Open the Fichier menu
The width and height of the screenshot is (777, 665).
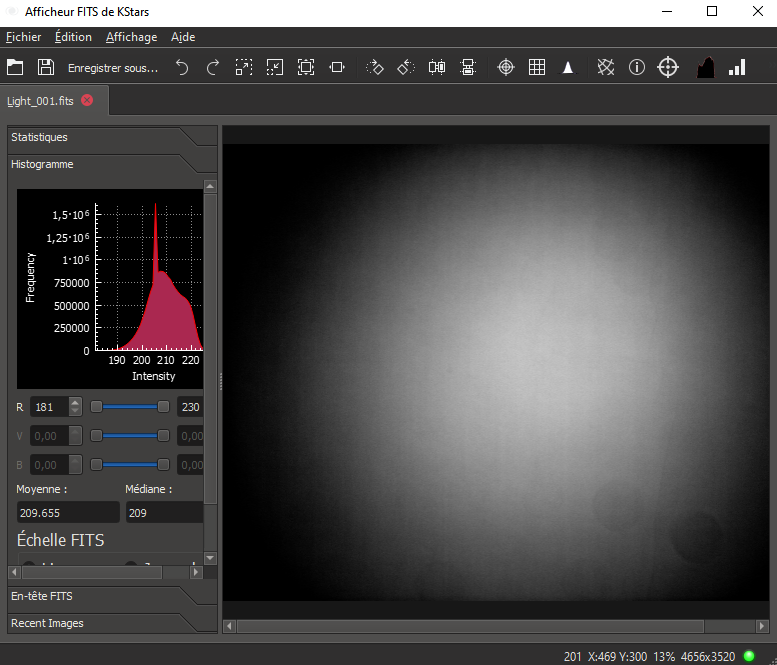coord(23,37)
